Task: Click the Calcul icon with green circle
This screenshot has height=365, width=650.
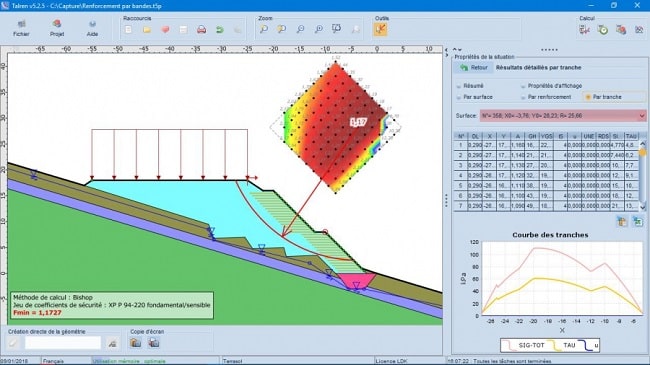Action: point(603,29)
